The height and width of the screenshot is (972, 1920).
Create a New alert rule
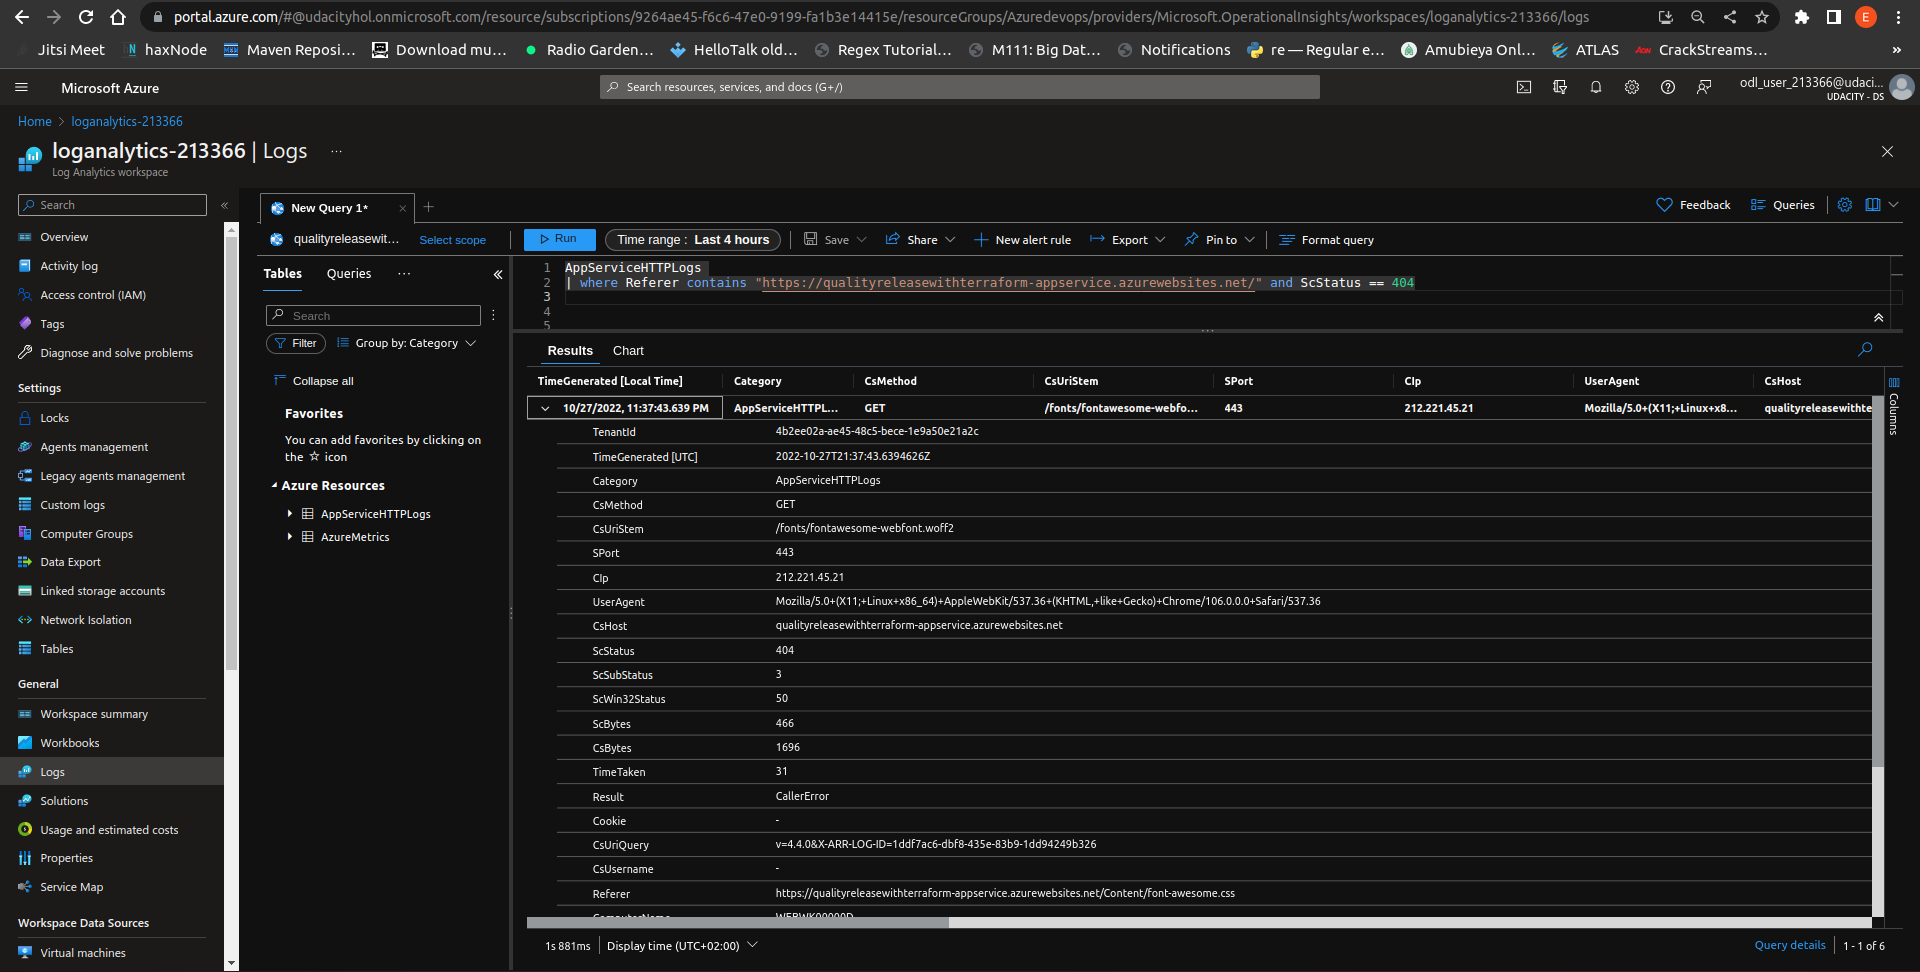(x=1022, y=240)
